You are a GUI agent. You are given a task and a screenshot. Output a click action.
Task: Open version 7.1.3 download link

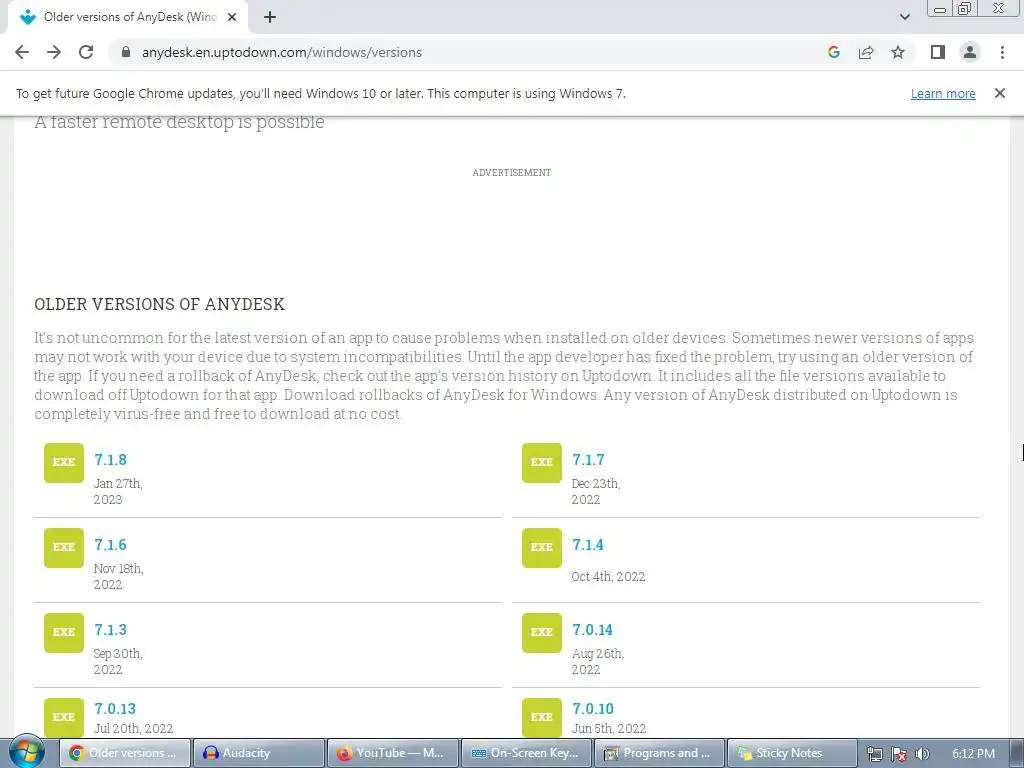click(110, 630)
